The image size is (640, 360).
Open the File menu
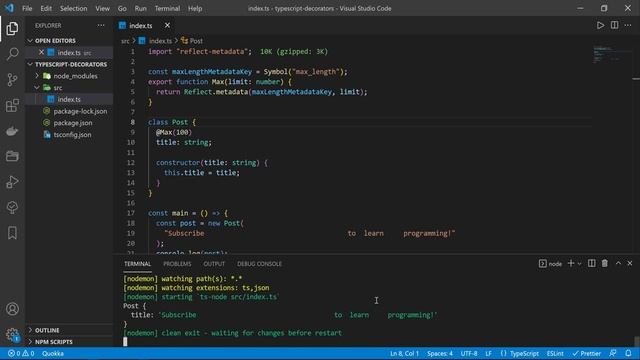pyautogui.click(x=27, y=8)
